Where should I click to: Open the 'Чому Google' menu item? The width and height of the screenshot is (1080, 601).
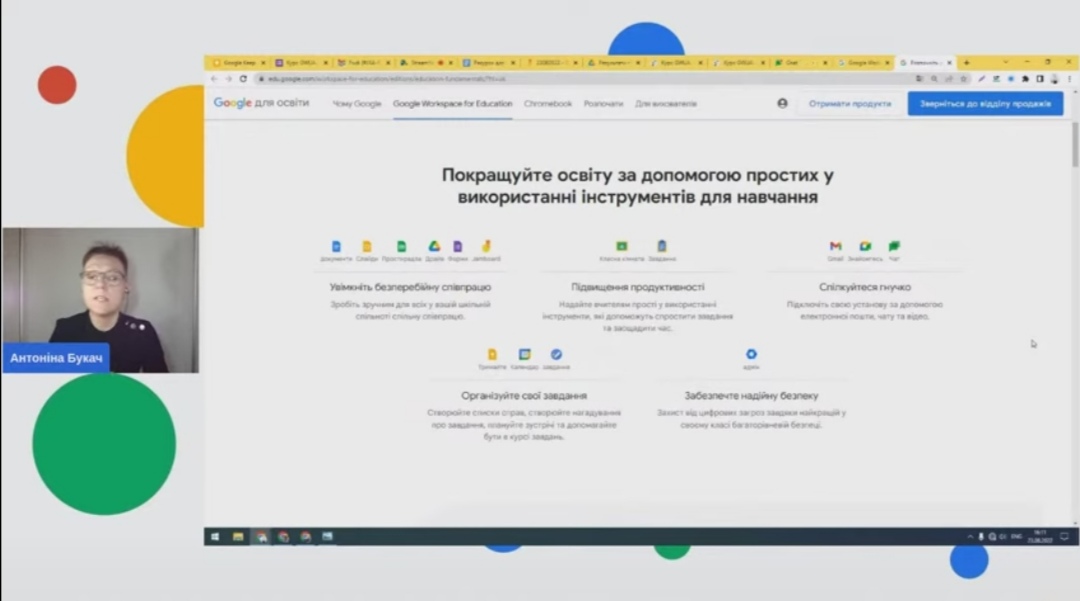(x=357, y=104)
